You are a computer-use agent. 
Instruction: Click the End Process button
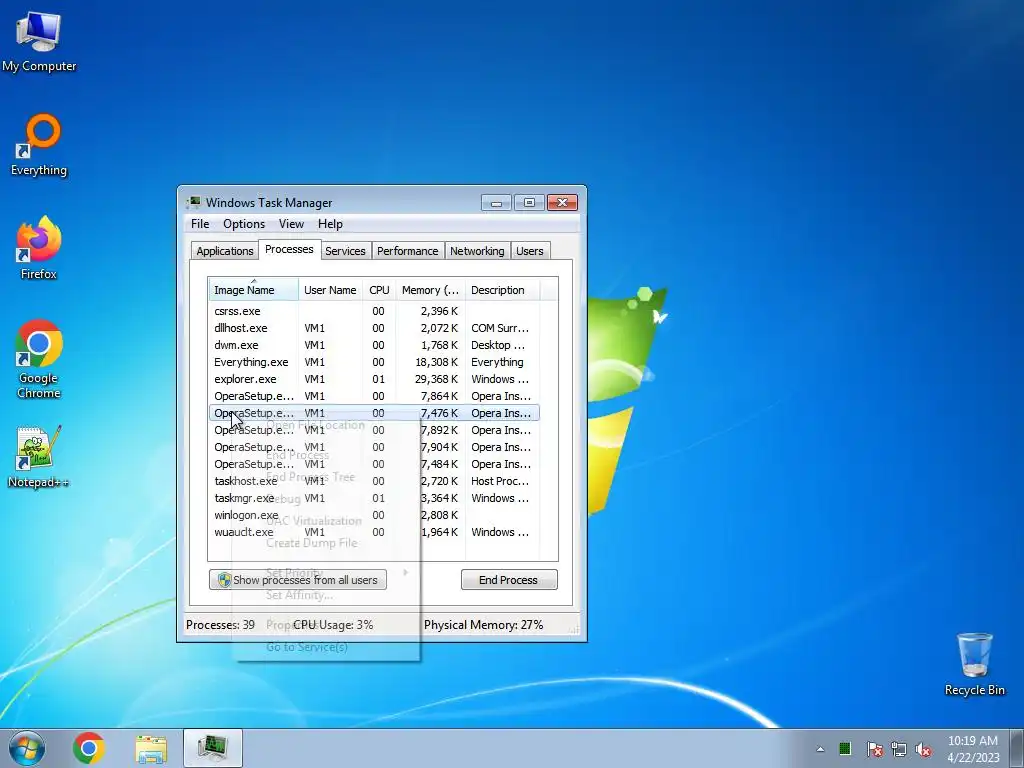click(x=509, y=580)
